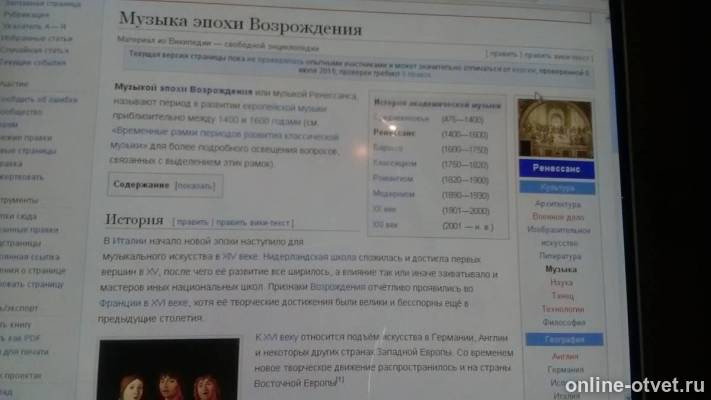Screen dimensions: 711x400
Task: Open 'Германия' in the Renaissance navigation box
Action: 565,370
